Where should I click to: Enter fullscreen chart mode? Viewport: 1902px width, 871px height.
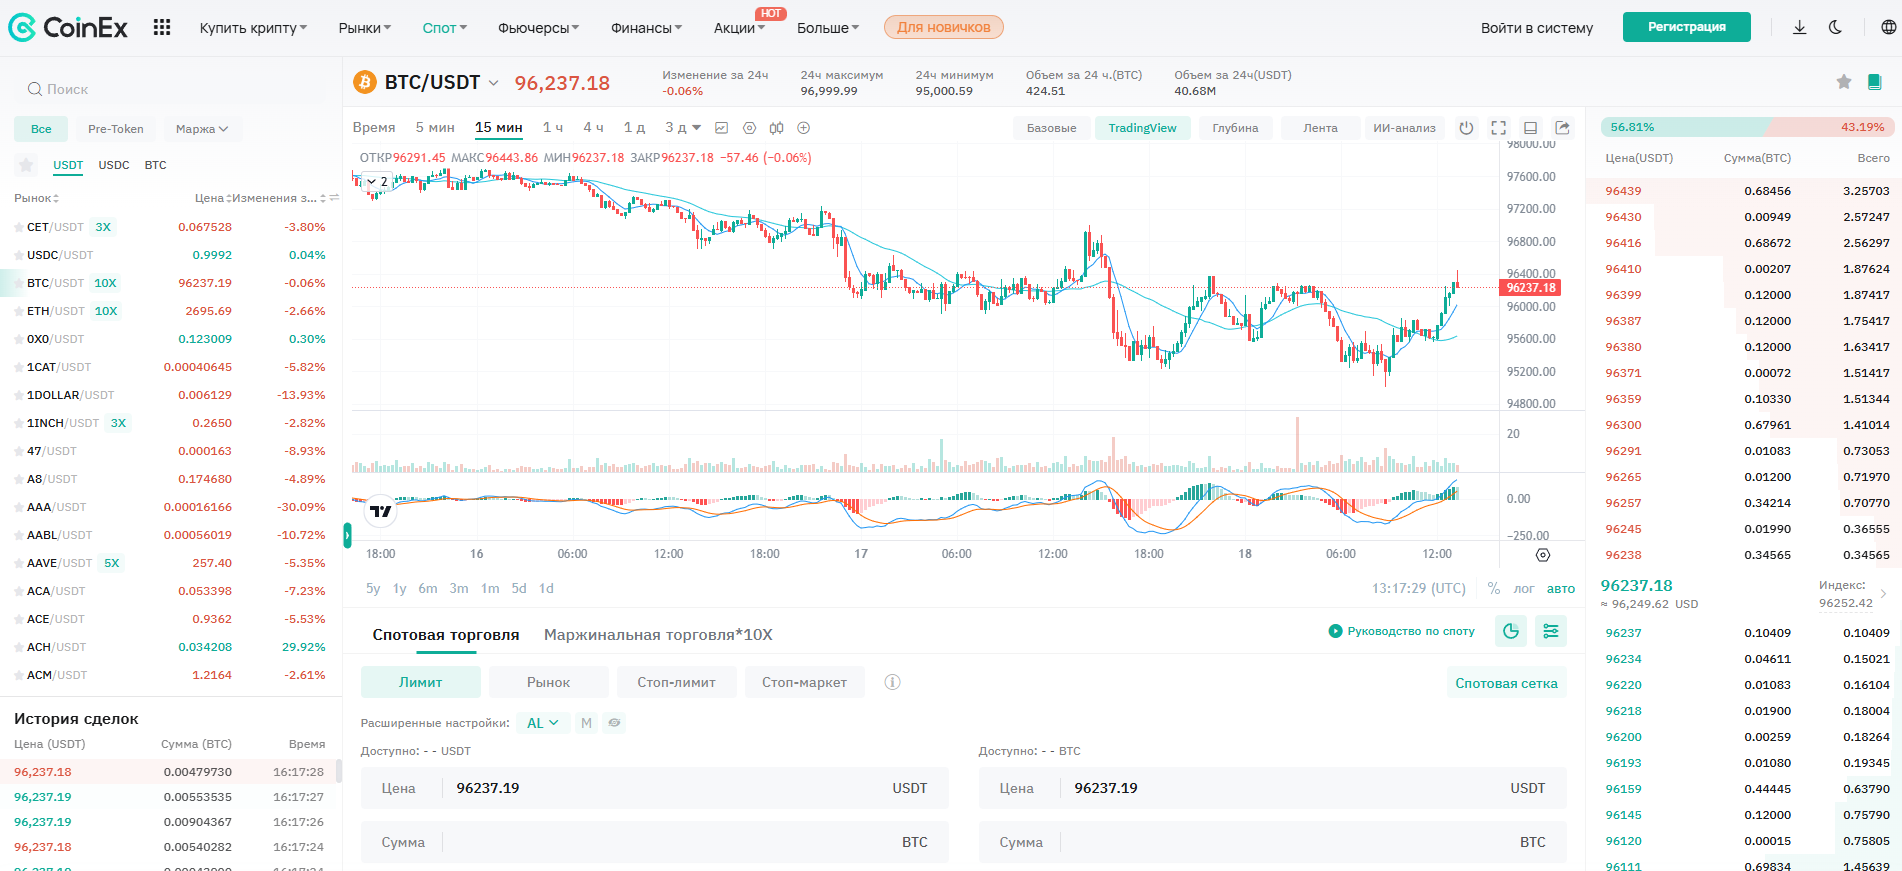1498,128
